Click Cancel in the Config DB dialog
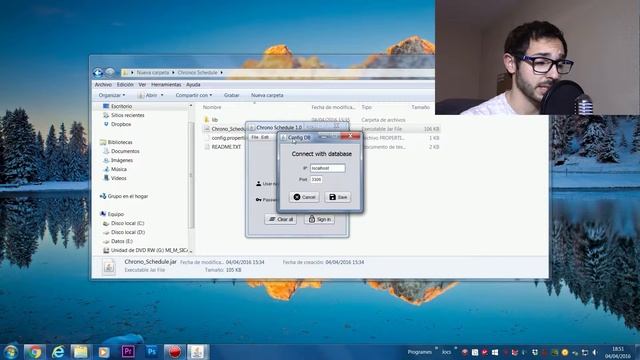 click(304, 197)
